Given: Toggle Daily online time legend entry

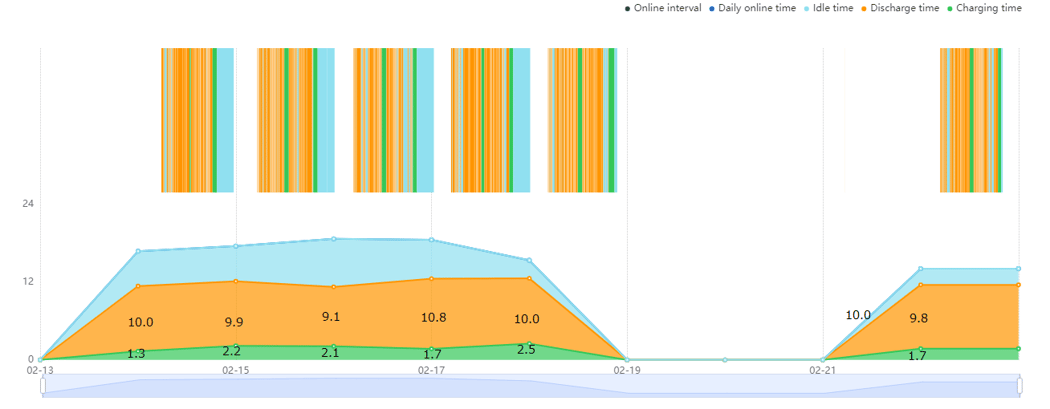Looking at the screenshot, I should click(x=752, y=9).
